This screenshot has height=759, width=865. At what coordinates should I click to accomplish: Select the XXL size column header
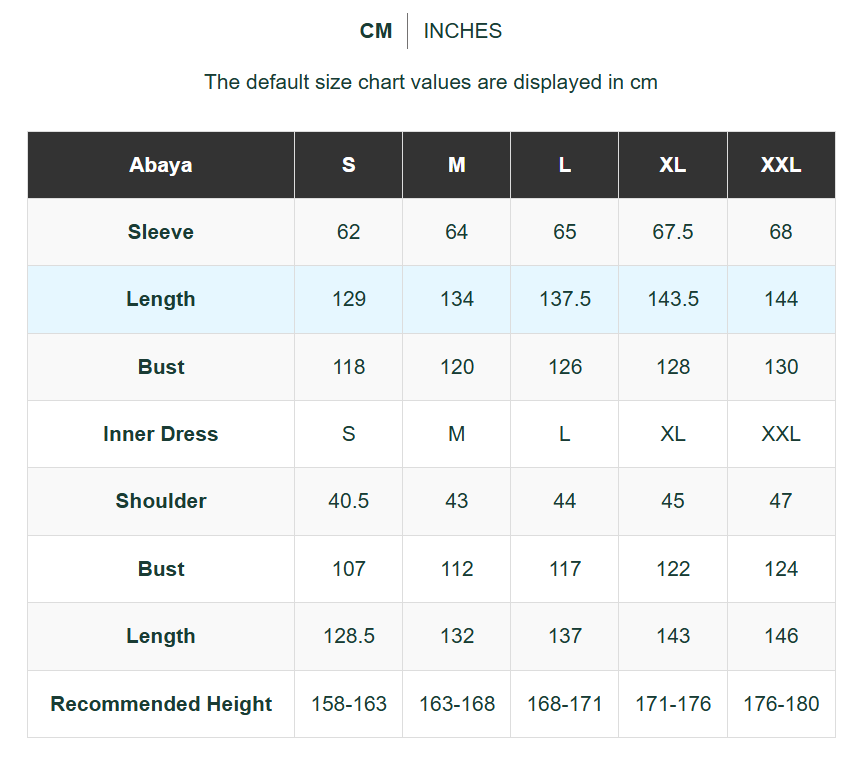(781, 164)
